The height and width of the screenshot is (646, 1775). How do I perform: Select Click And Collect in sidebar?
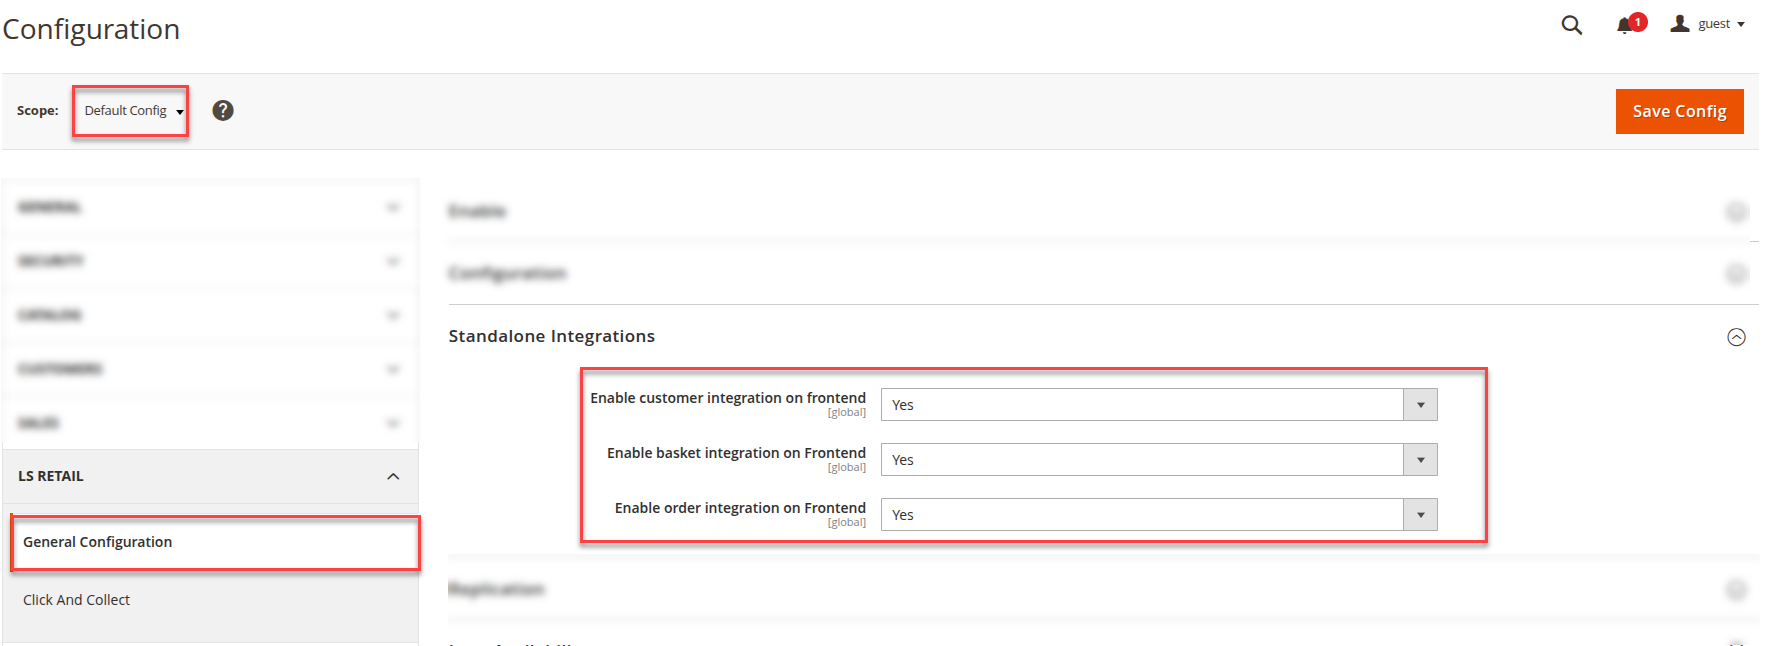(x=77, y=600)
